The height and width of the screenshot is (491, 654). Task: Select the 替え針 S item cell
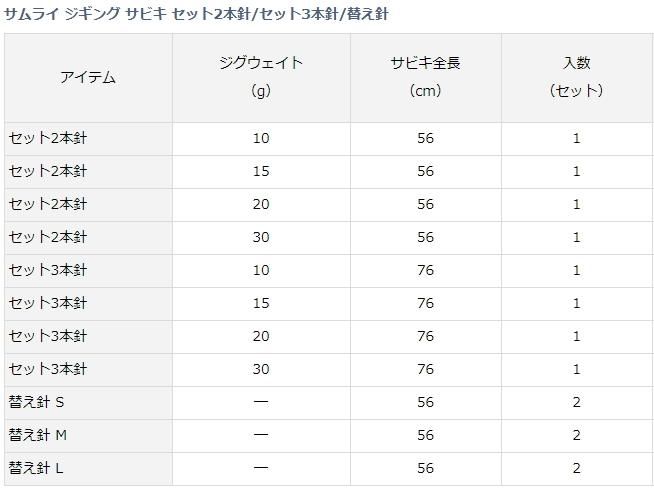pos(38,402)
